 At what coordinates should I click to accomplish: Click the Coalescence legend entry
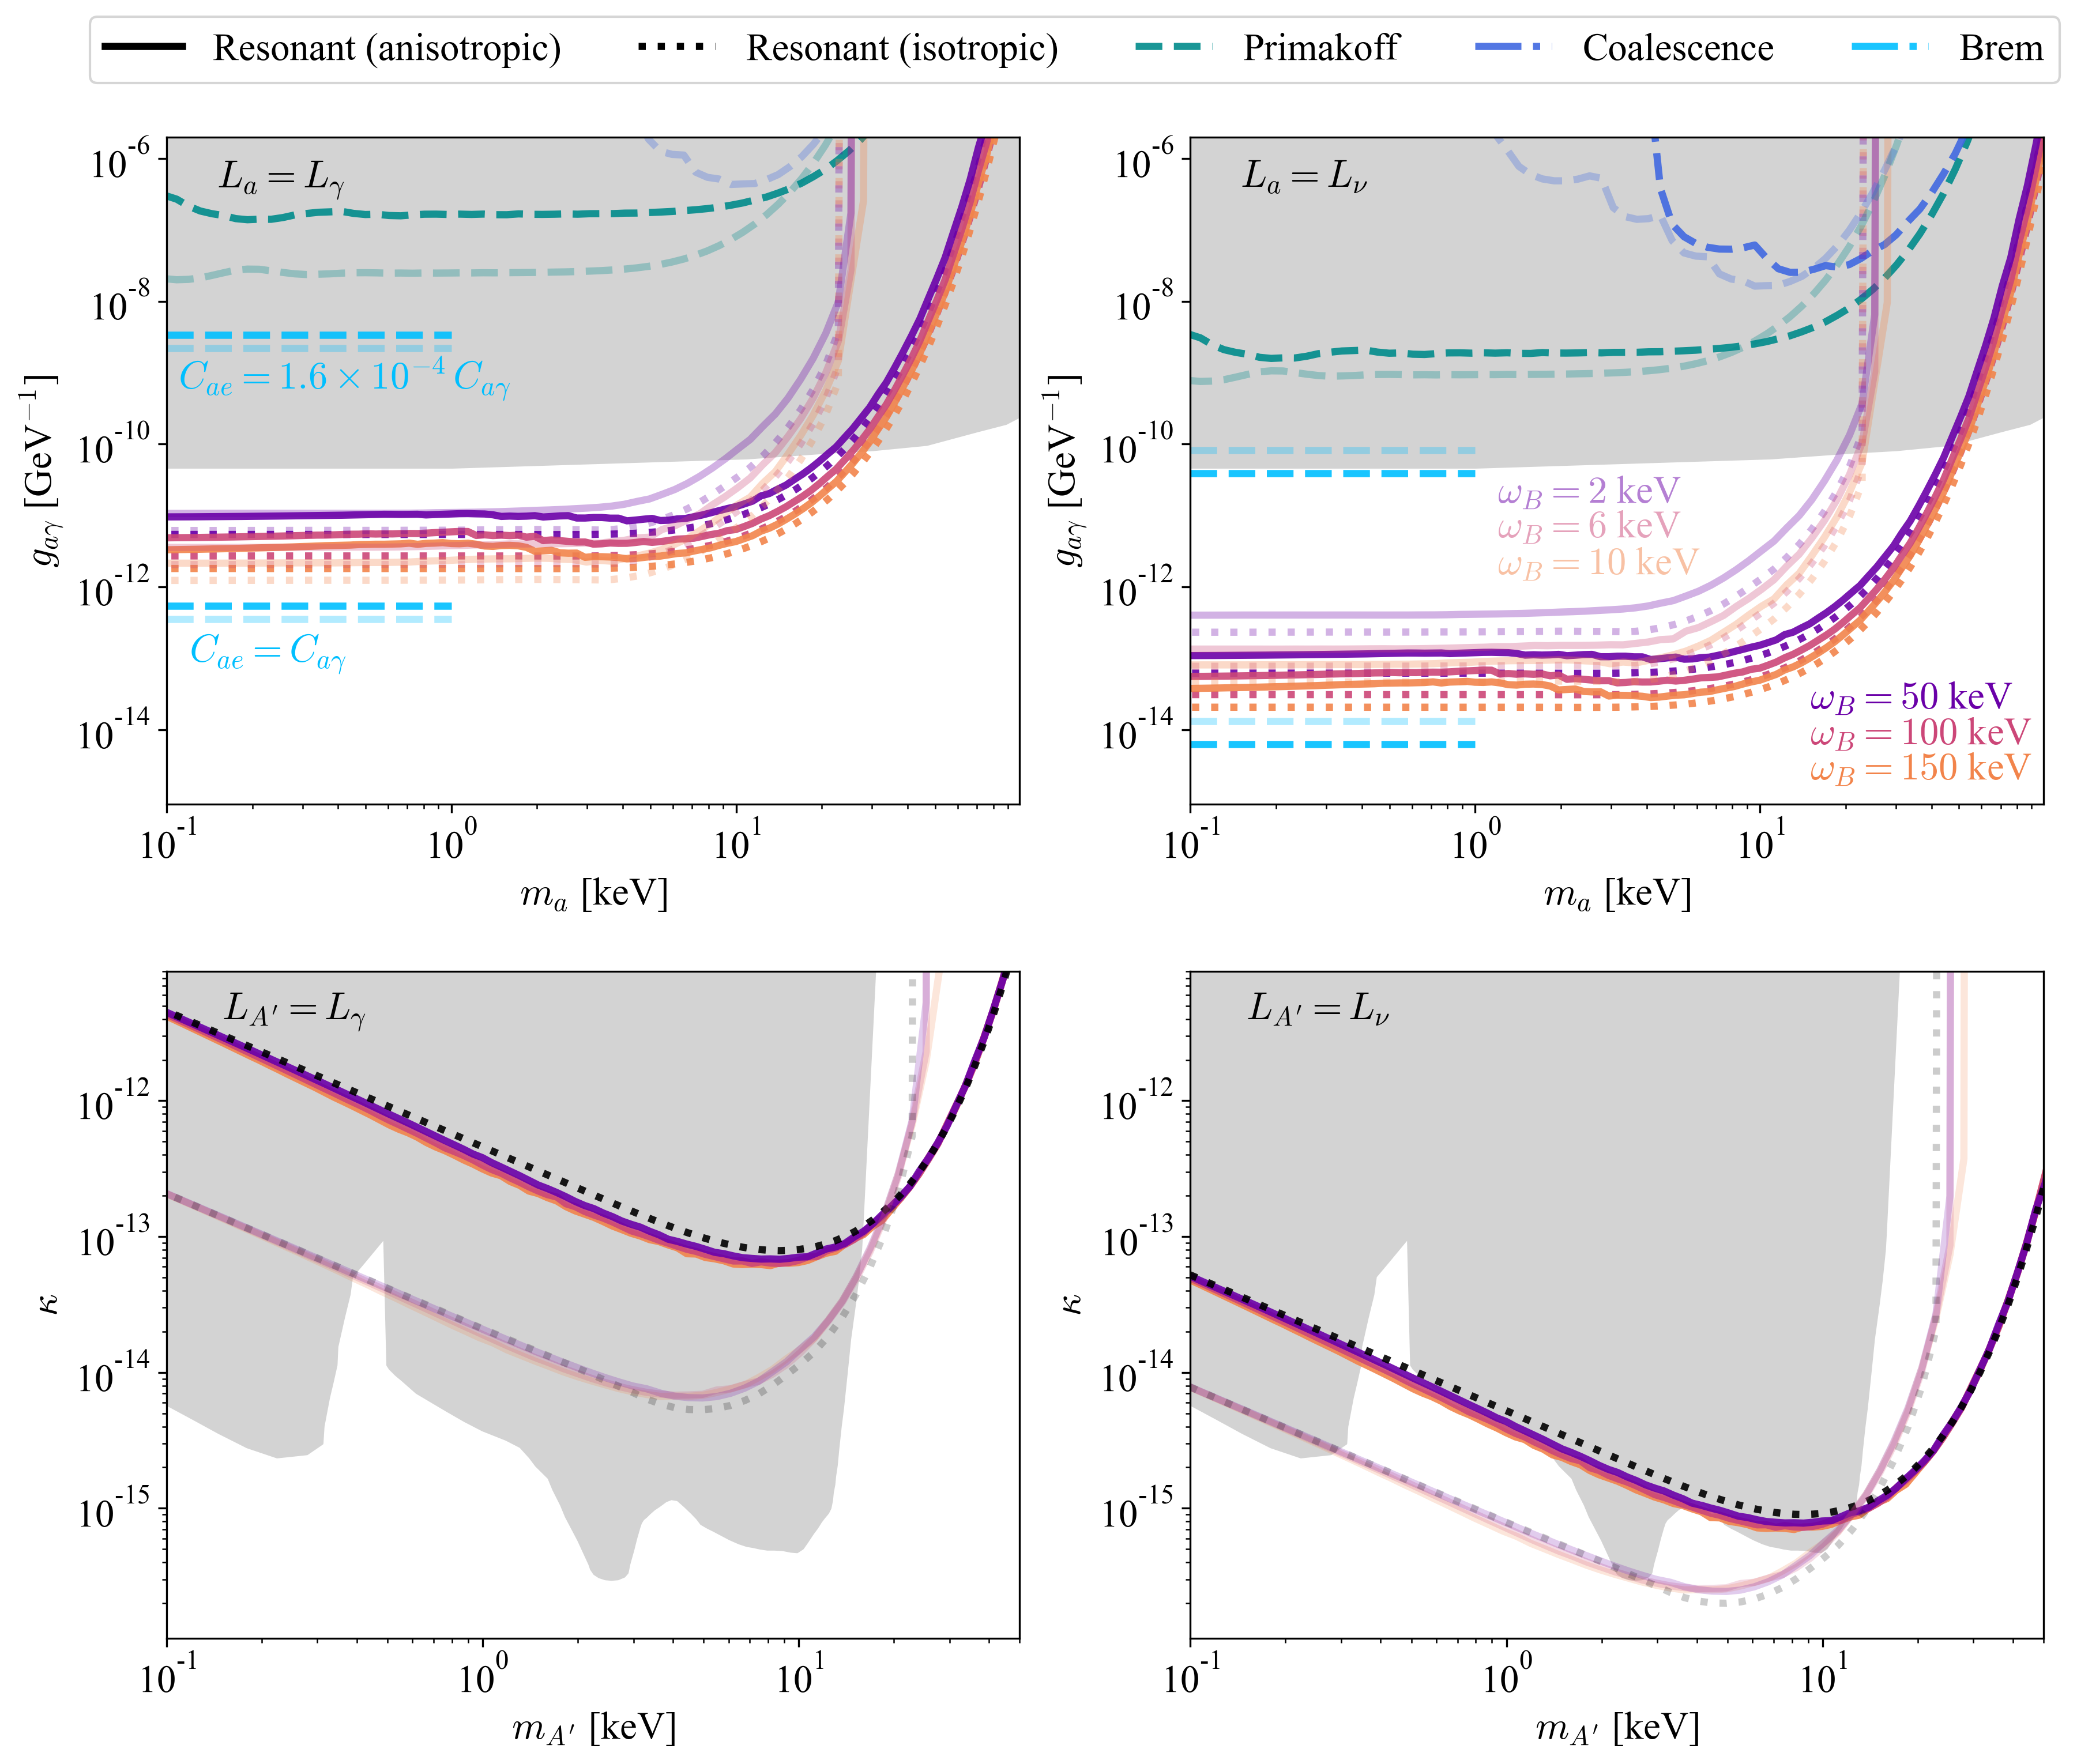[x=1677, y=48]
